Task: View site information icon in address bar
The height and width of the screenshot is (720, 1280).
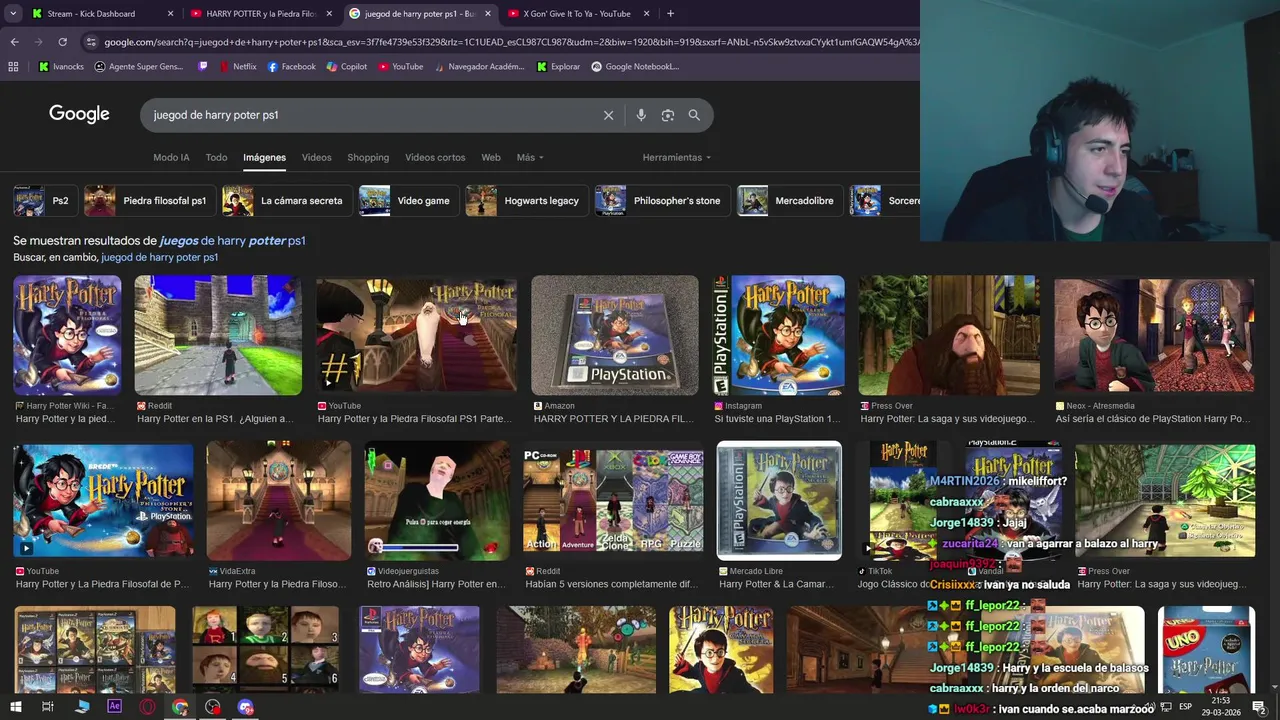Action: pyautogui.click(x=91, y=42)
